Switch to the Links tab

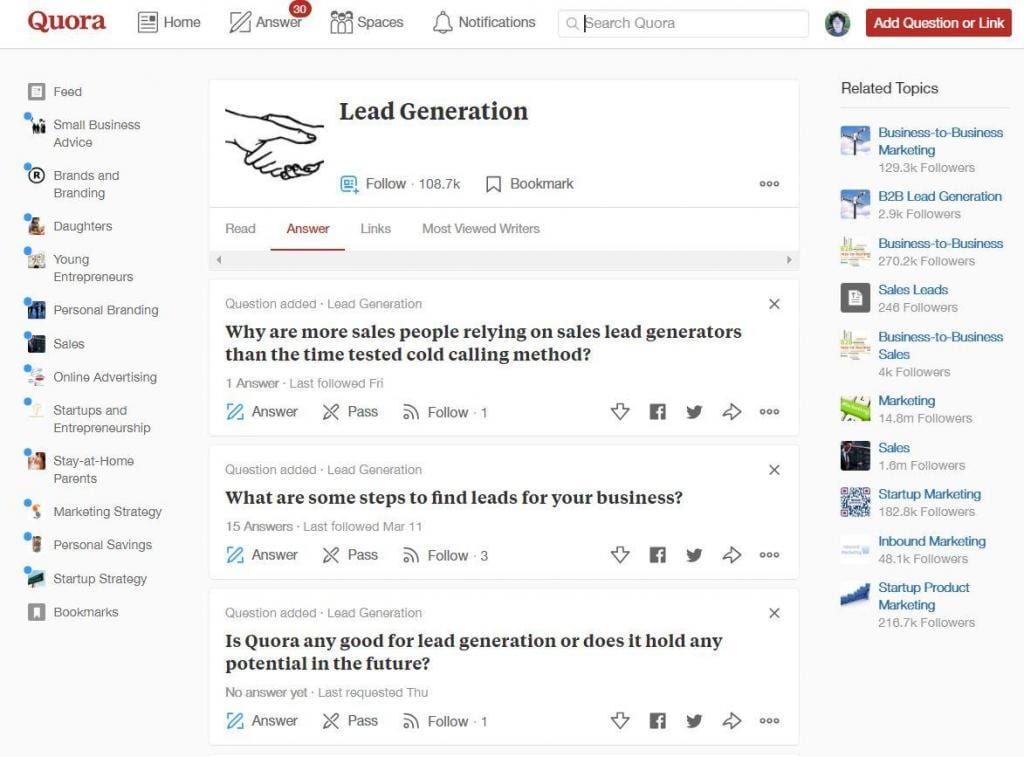click(x=376, y=229)
